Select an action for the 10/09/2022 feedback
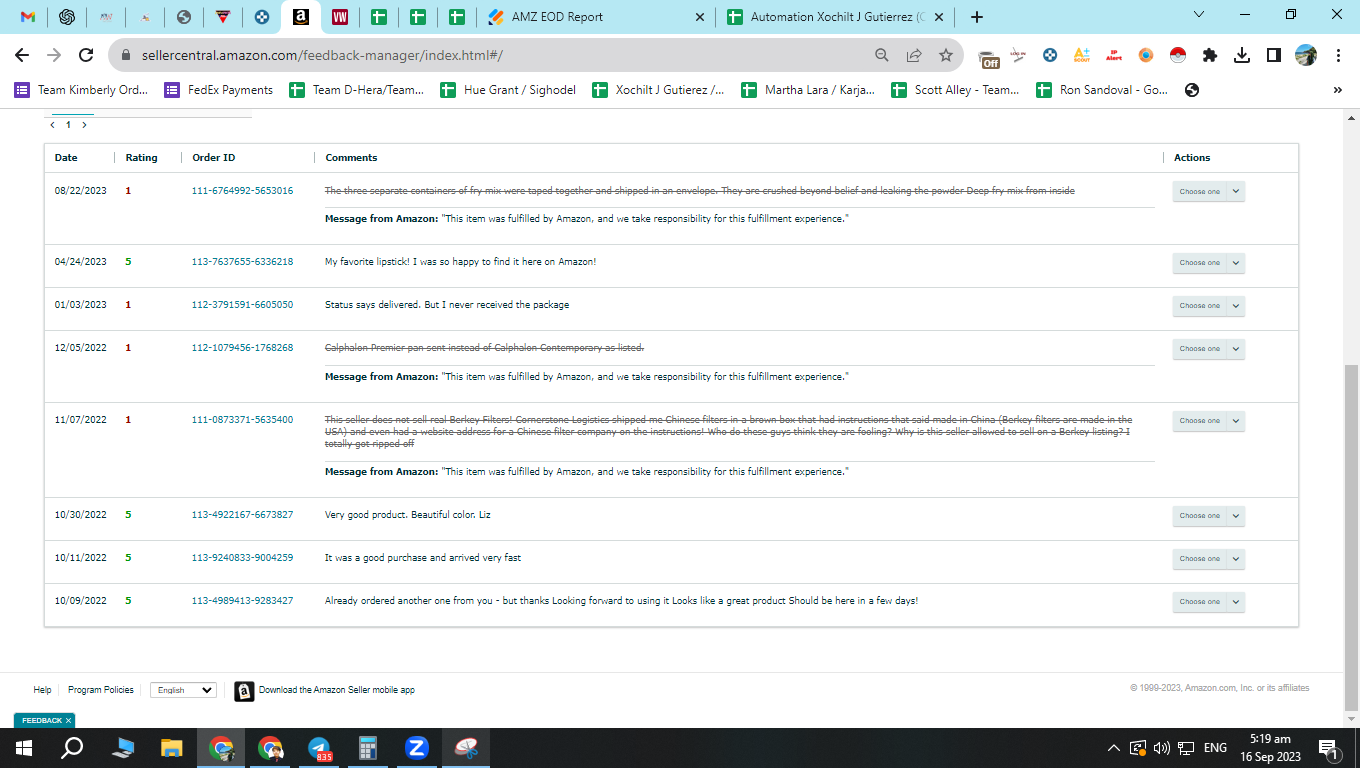The image size is (1360, 768). point(1208,602)
